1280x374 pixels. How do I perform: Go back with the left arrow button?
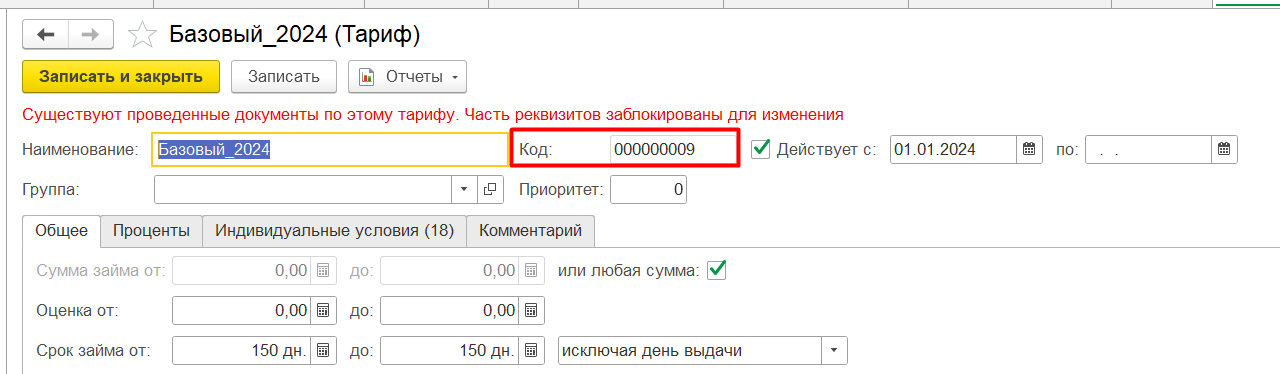pyautogui.click(x=45, y=35)
